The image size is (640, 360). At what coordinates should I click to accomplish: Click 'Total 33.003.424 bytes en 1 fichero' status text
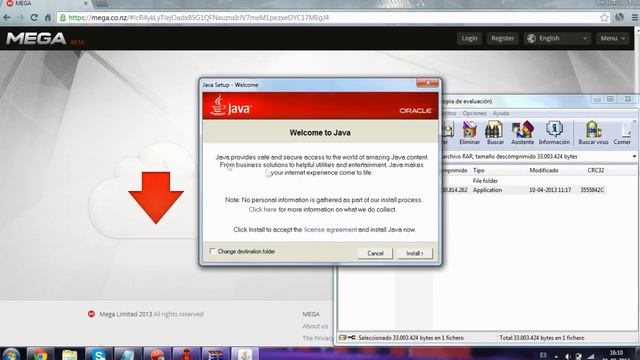click(542, 338)
